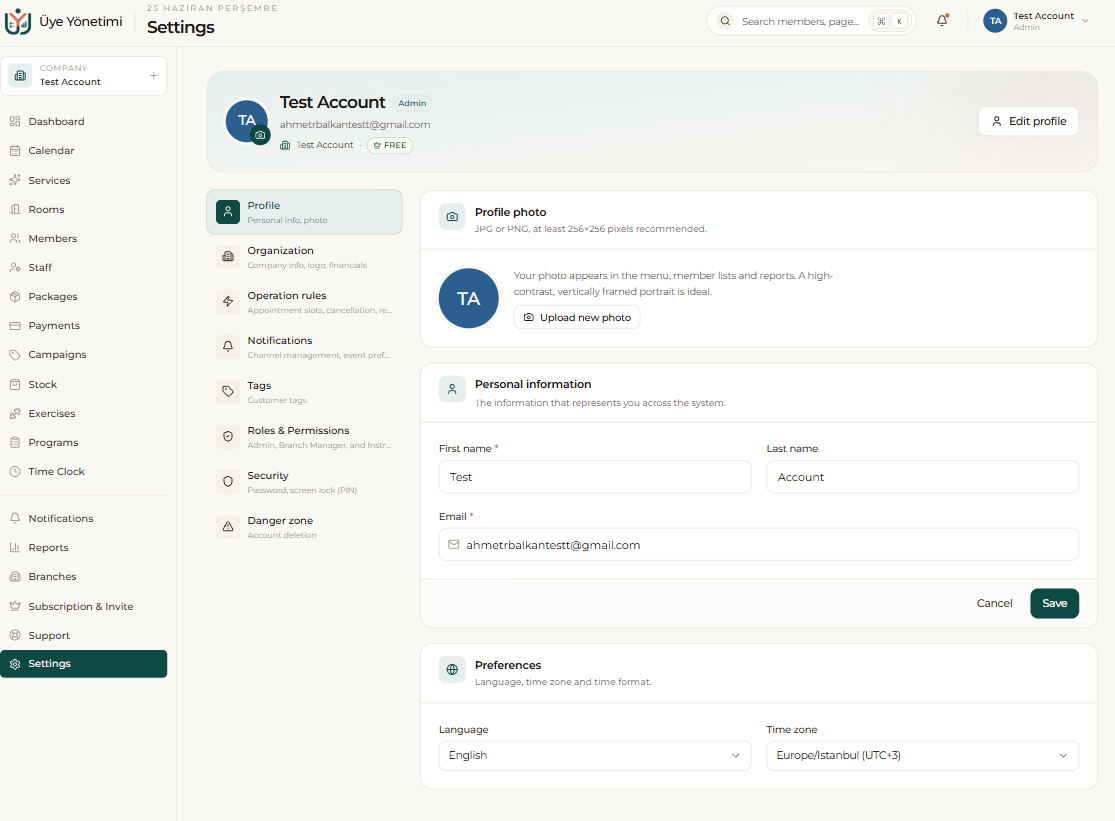The image size is (1115, 821).
Task: Open the Profile settings tab
Action: tap(304, 212)
